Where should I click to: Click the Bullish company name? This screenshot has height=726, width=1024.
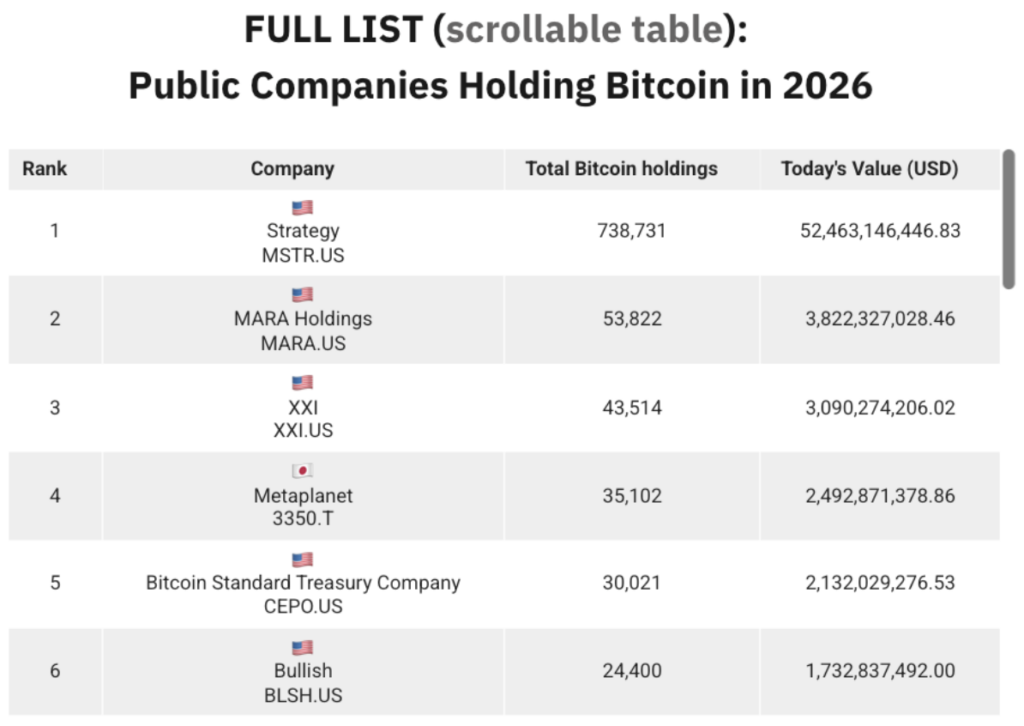[x=303, y=671]
